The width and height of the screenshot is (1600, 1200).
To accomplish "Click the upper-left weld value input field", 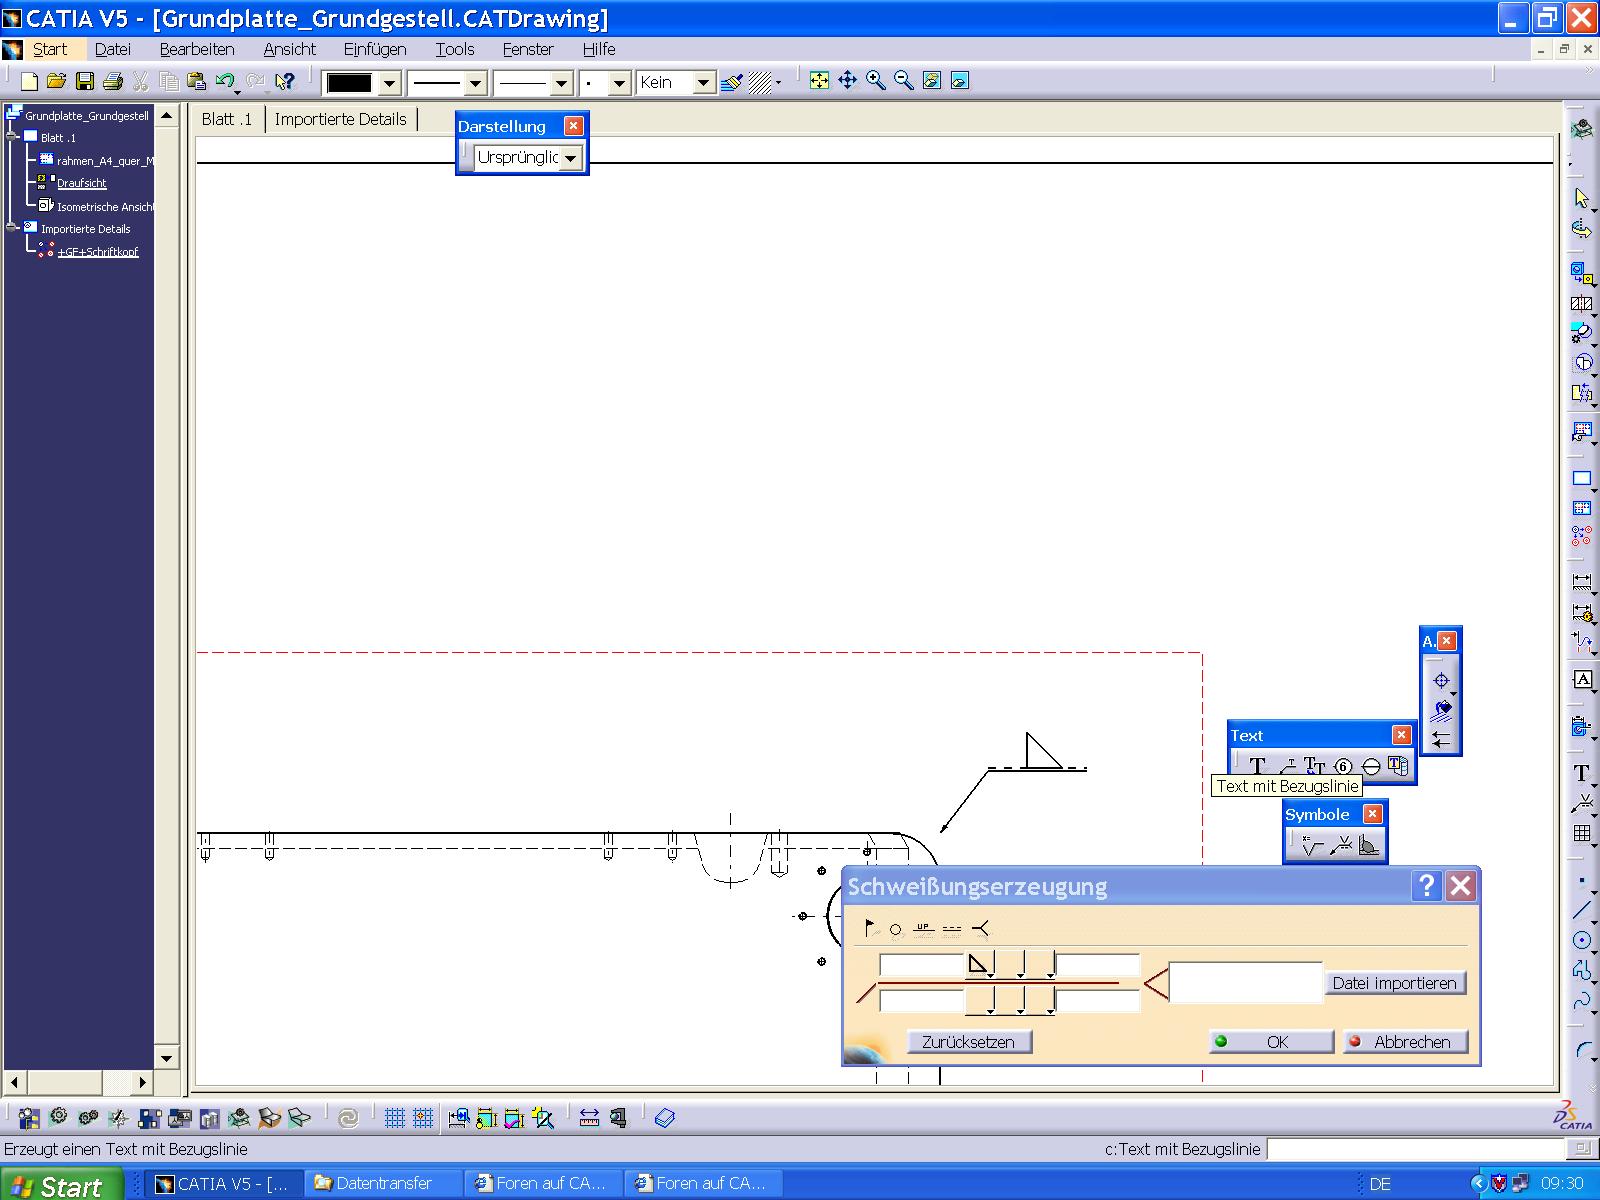I will pos(921,965).
